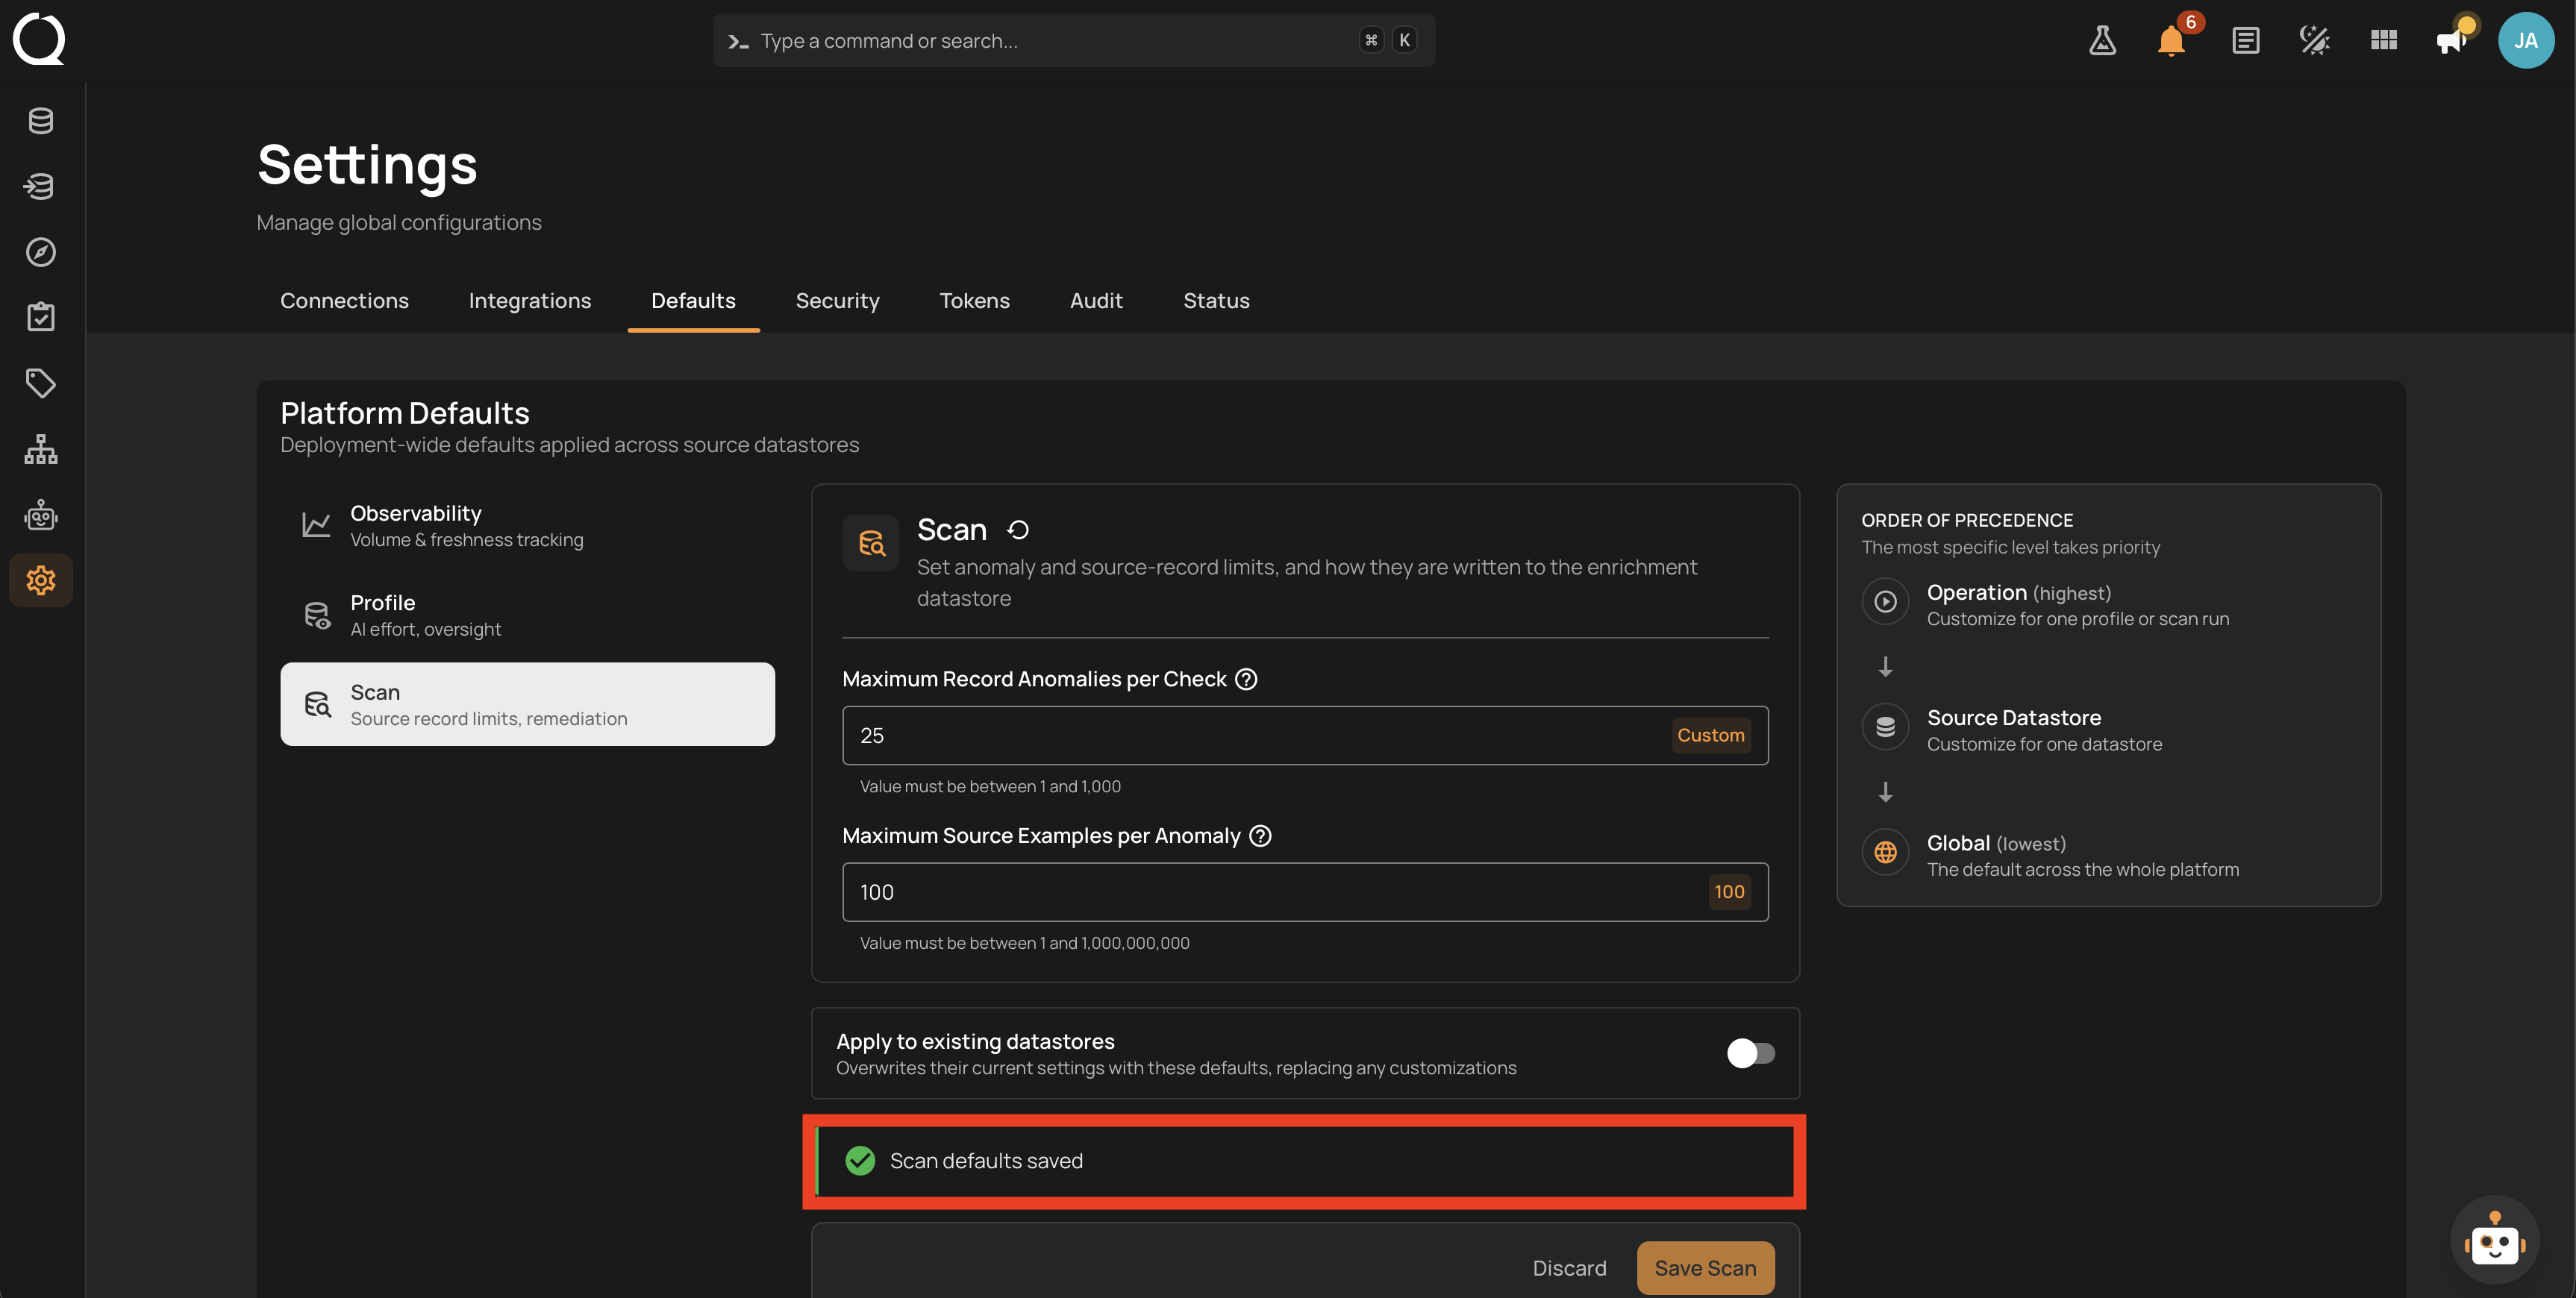The height and width of the screenshot is (1298, 2576).
Task: Click the Discard button
Action: pos(1569,1268)
